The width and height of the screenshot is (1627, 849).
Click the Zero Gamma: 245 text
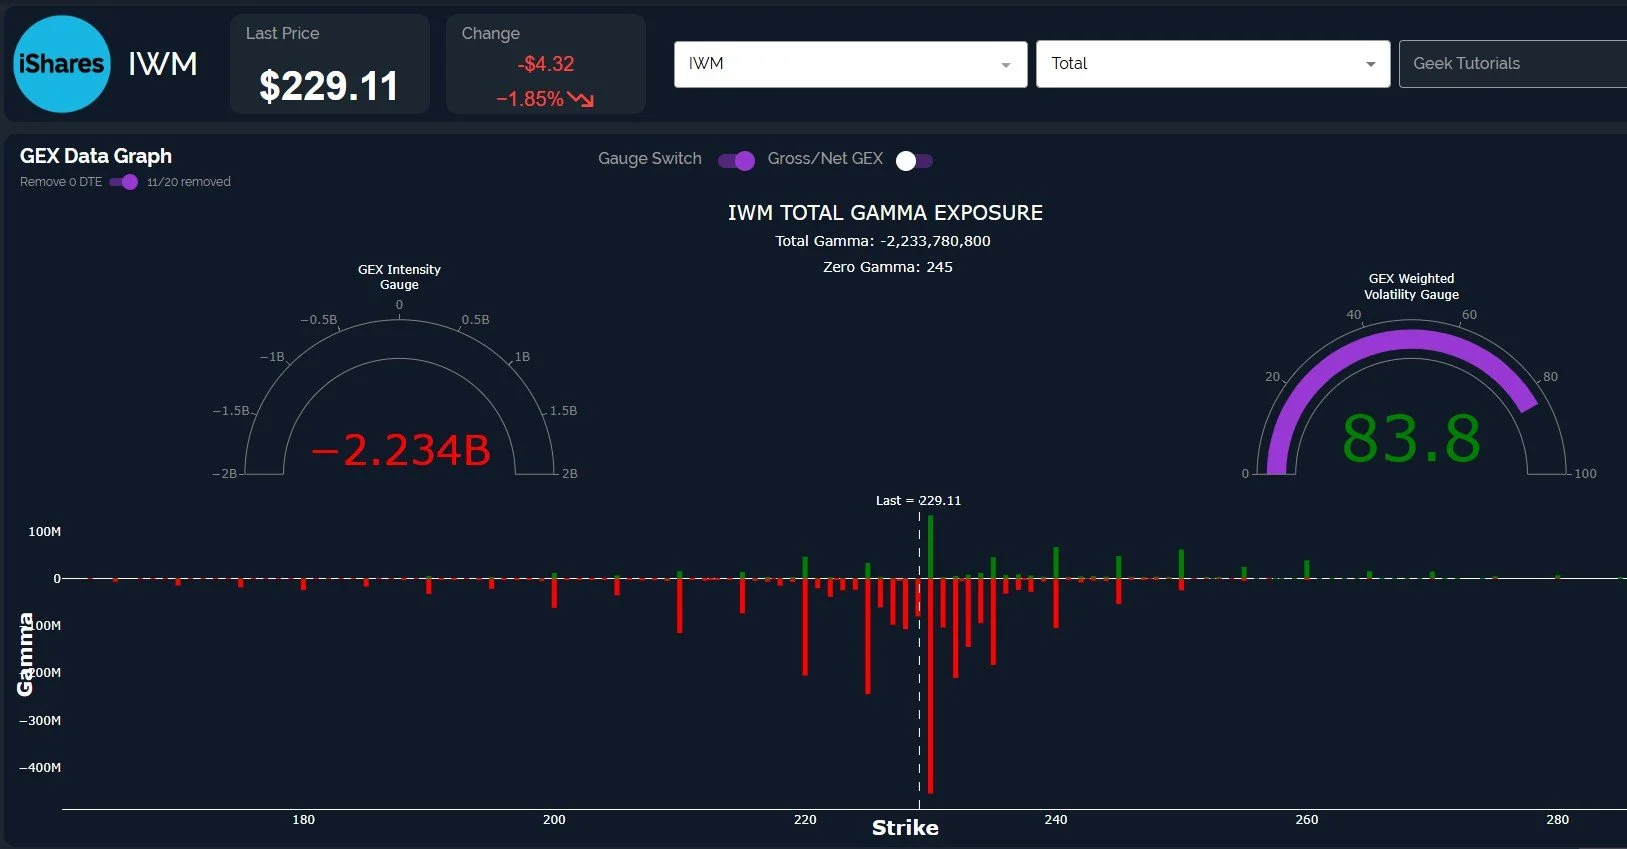(888, 267)
